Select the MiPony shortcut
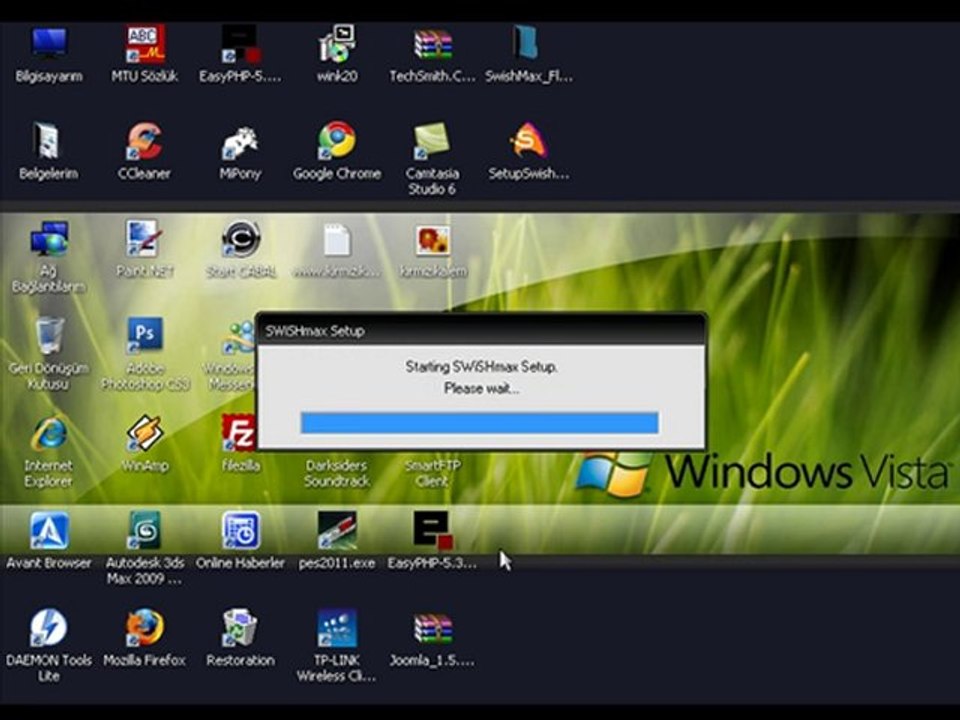960x720 pixels. pos(240,142)
